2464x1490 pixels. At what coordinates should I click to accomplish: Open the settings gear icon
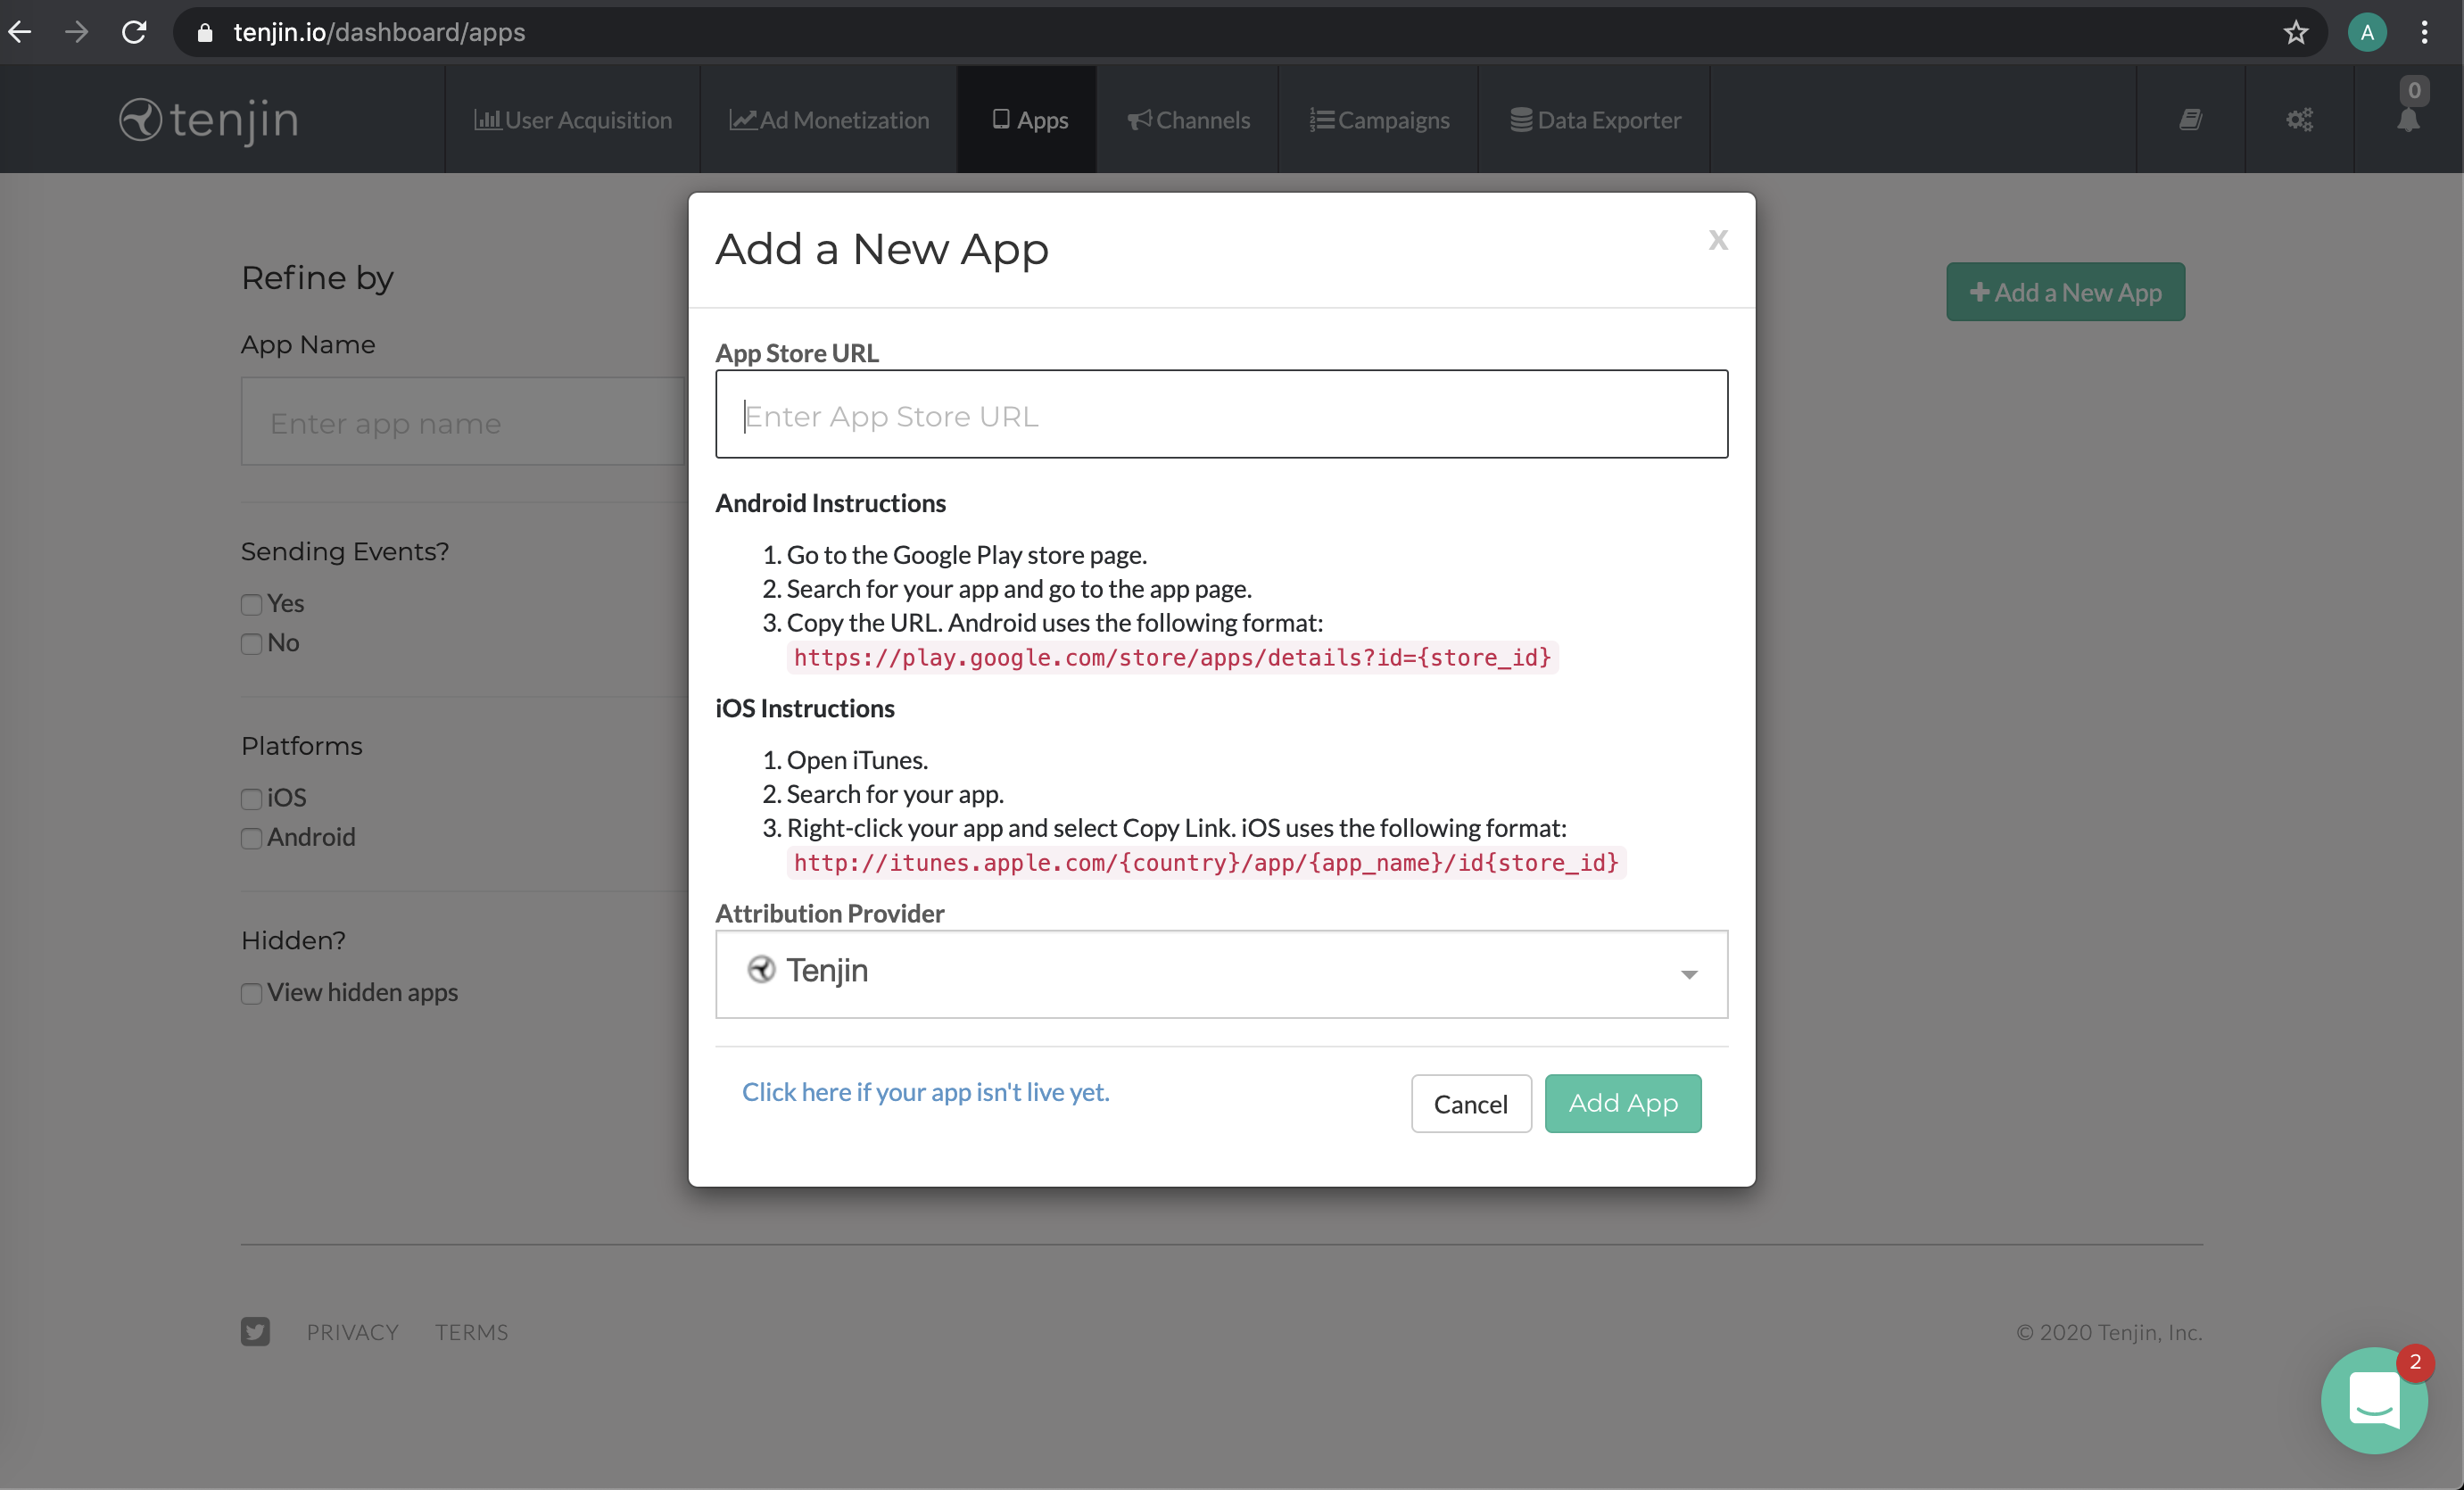[2300, 119]
